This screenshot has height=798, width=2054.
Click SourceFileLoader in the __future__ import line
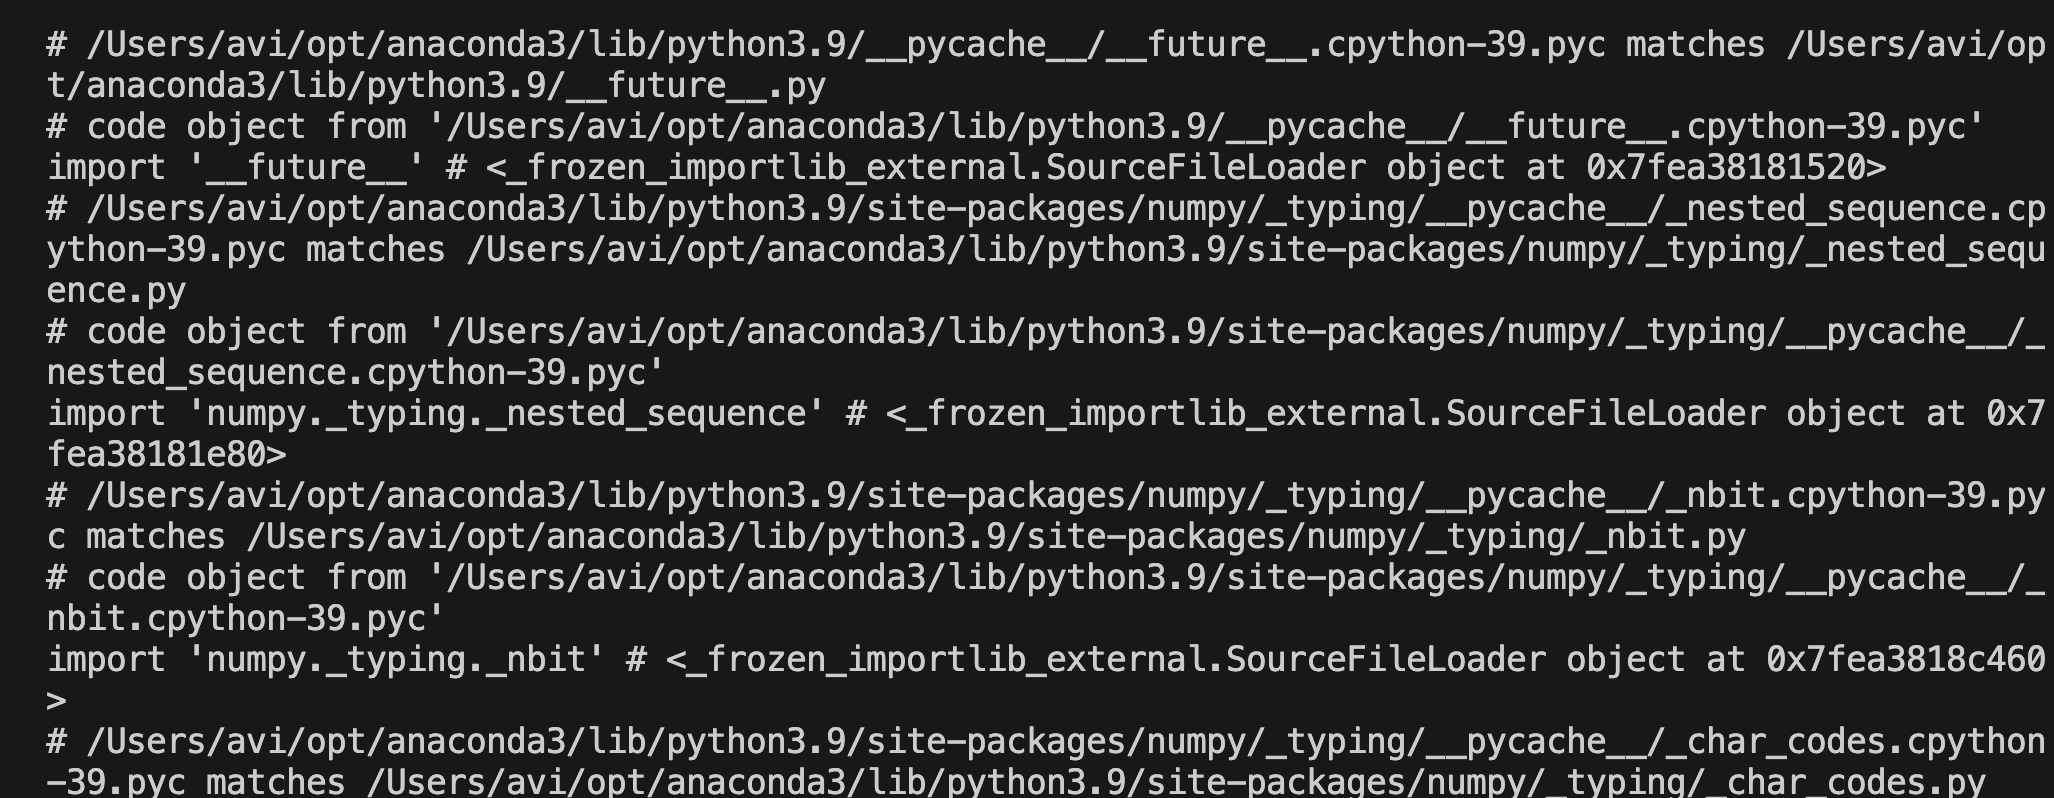(x=1206, y=168)
